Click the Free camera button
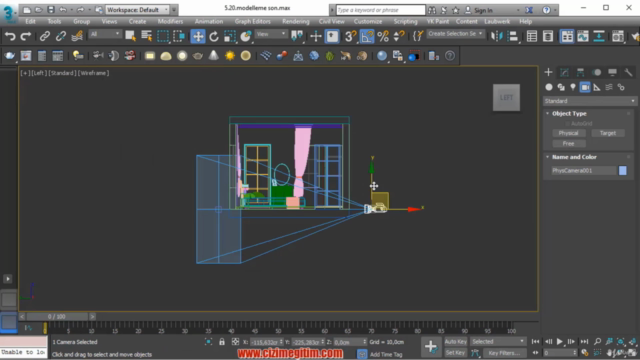The width and height of the screenshot is (640, 360). [569, 144]
